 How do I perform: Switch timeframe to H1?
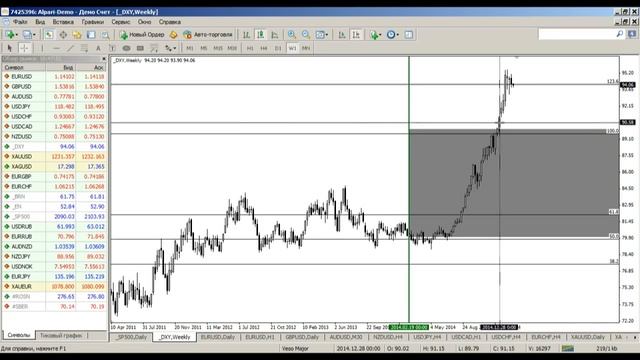250,48
